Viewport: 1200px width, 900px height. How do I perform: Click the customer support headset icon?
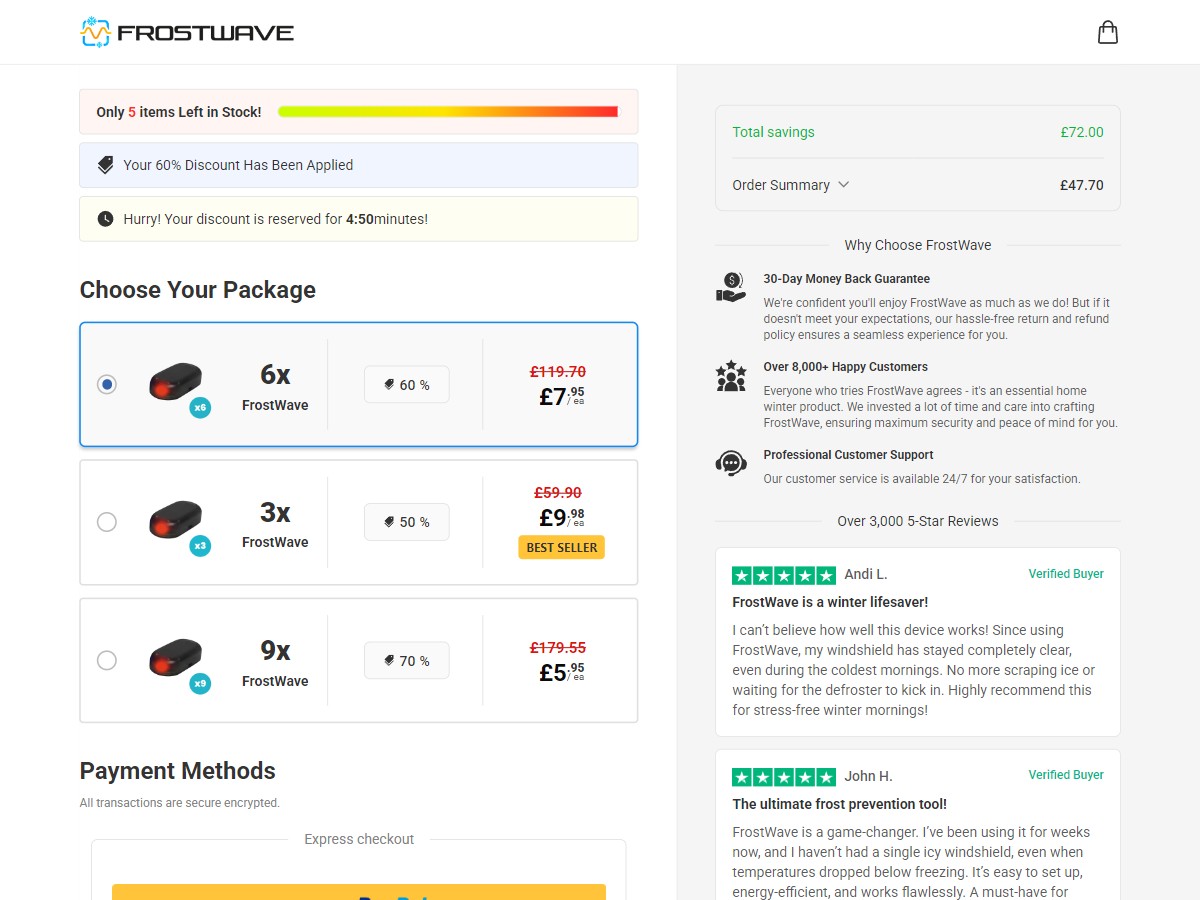pos(731,463)
